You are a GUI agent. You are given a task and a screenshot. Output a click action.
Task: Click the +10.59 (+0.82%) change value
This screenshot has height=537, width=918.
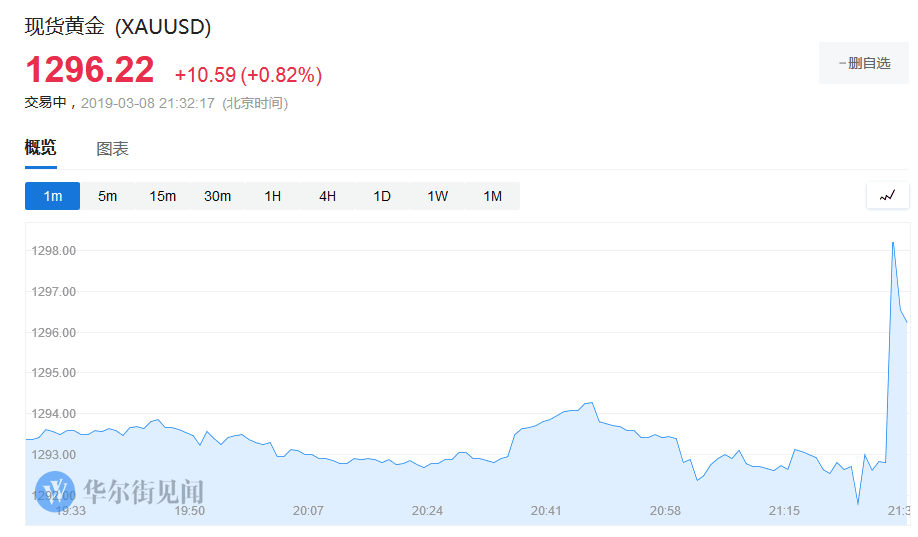tap(248, 75)
